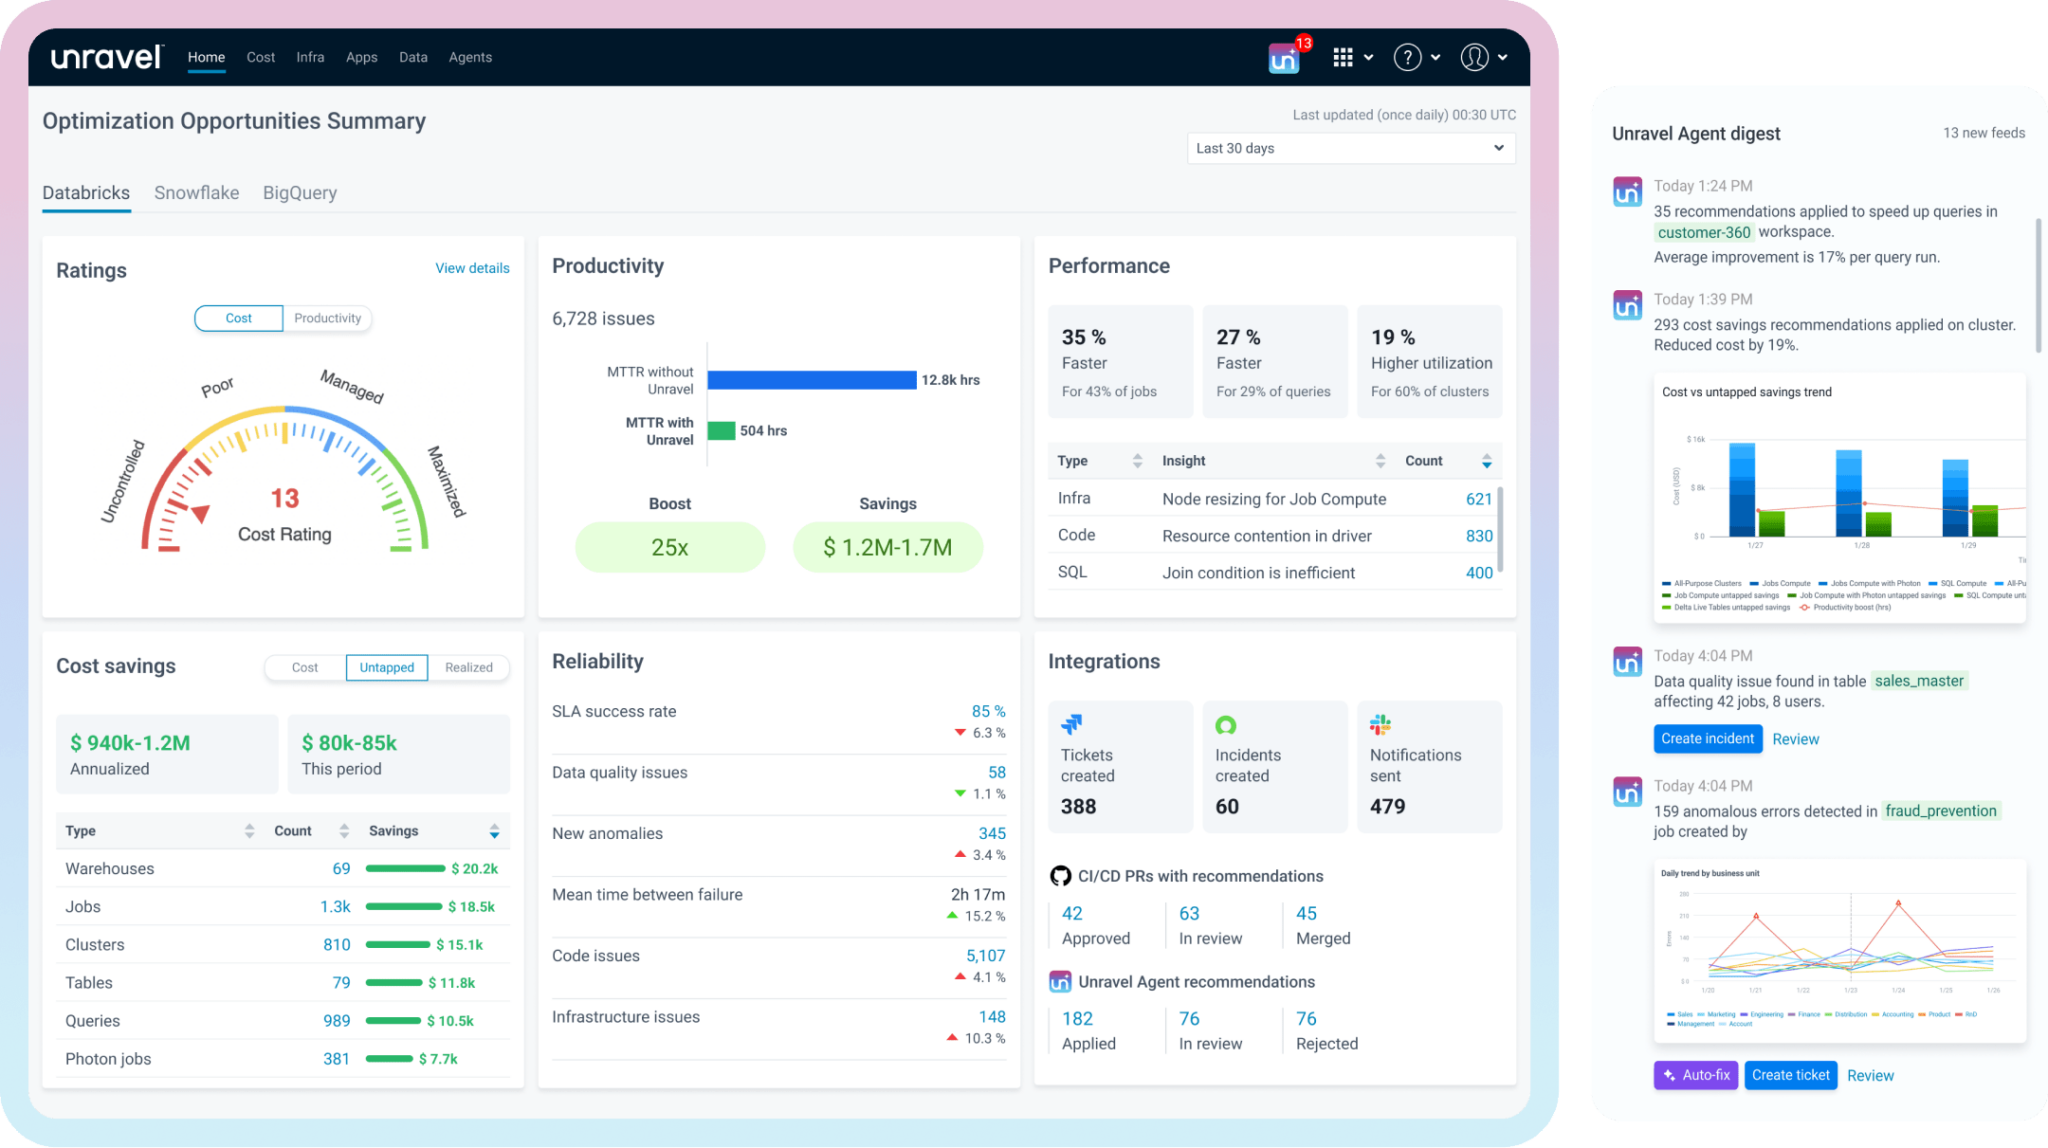
Task: Select Cost in the Cost savings toggle
Action: click(x=304, y=667)
